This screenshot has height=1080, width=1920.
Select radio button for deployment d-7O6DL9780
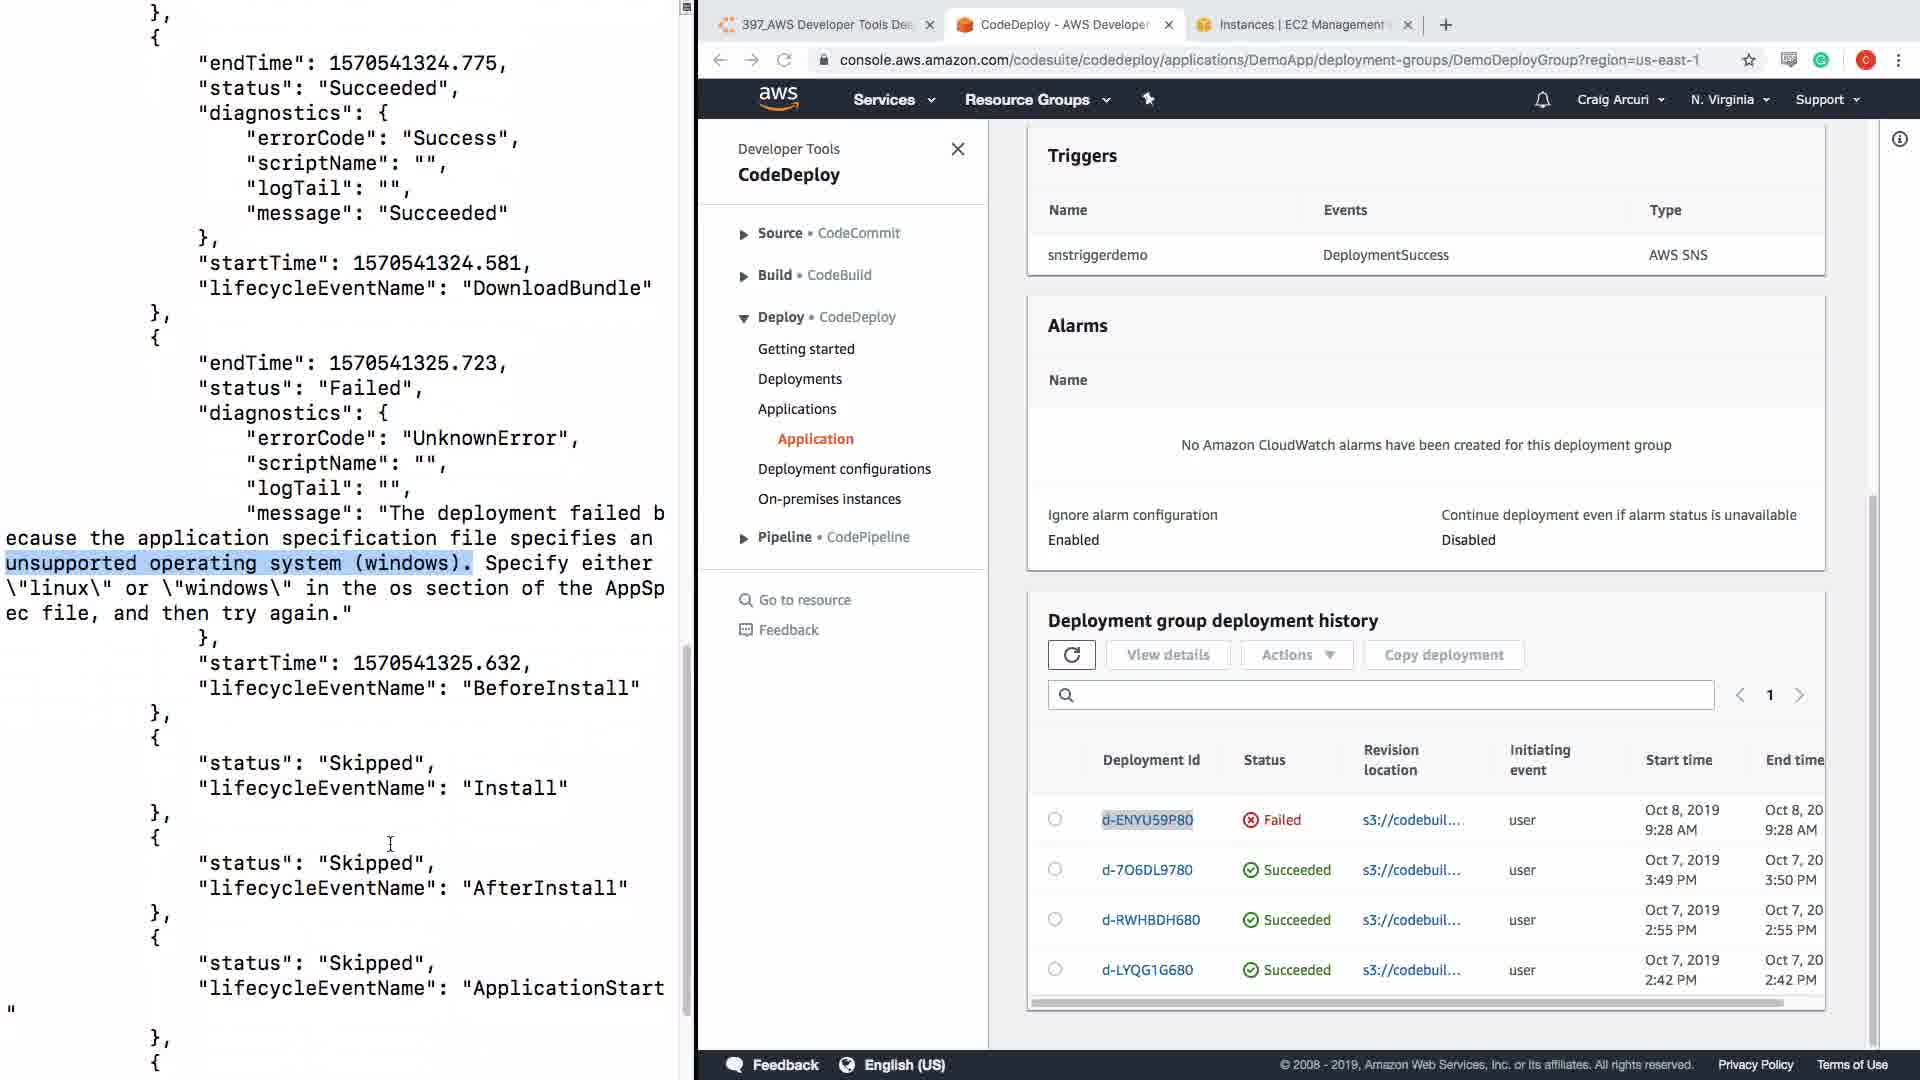pos(1055,869)
